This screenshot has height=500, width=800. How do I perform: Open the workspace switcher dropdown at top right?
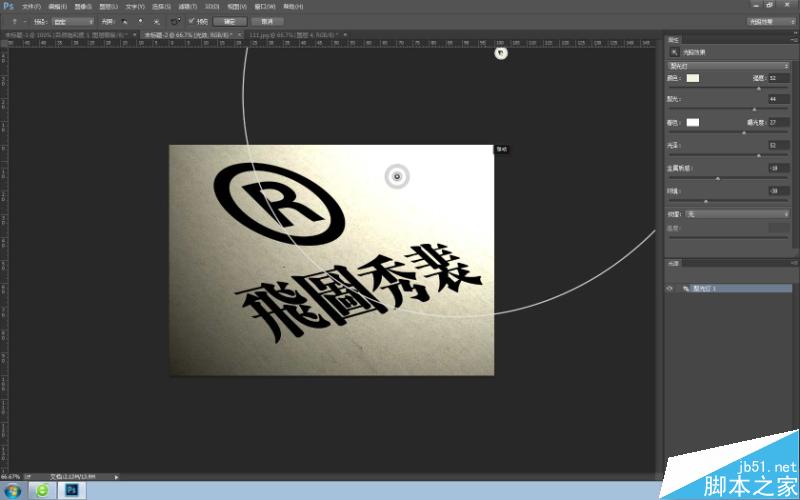coord(771,21)
